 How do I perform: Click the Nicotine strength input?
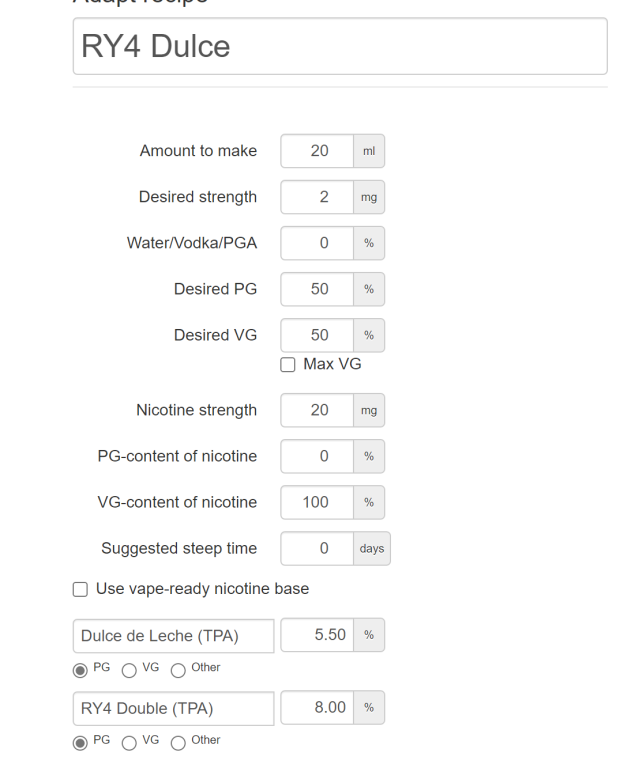pyautogui.click(x=317, y=410)
